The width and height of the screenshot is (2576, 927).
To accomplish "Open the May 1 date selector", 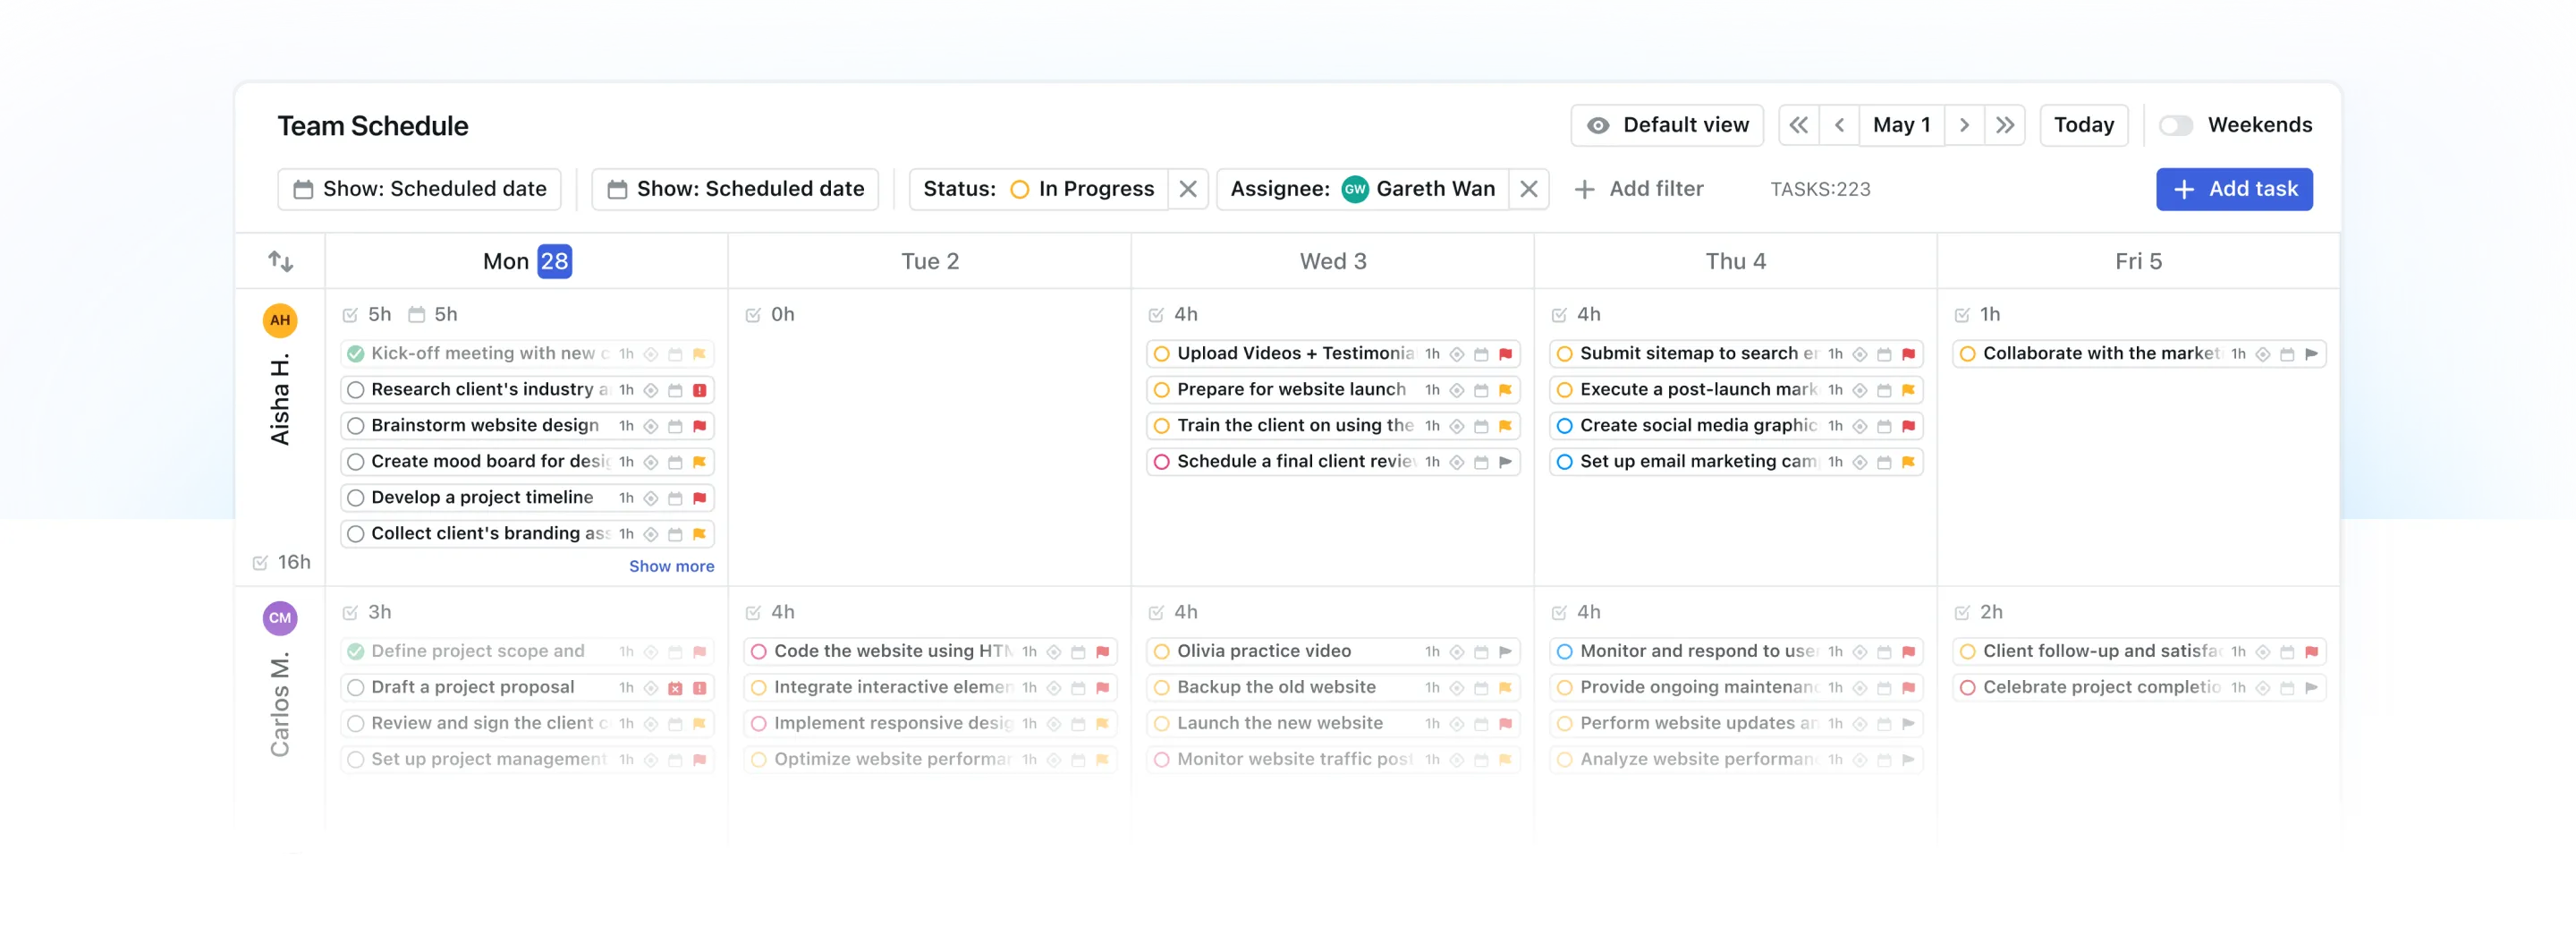I will point(1902,125).
